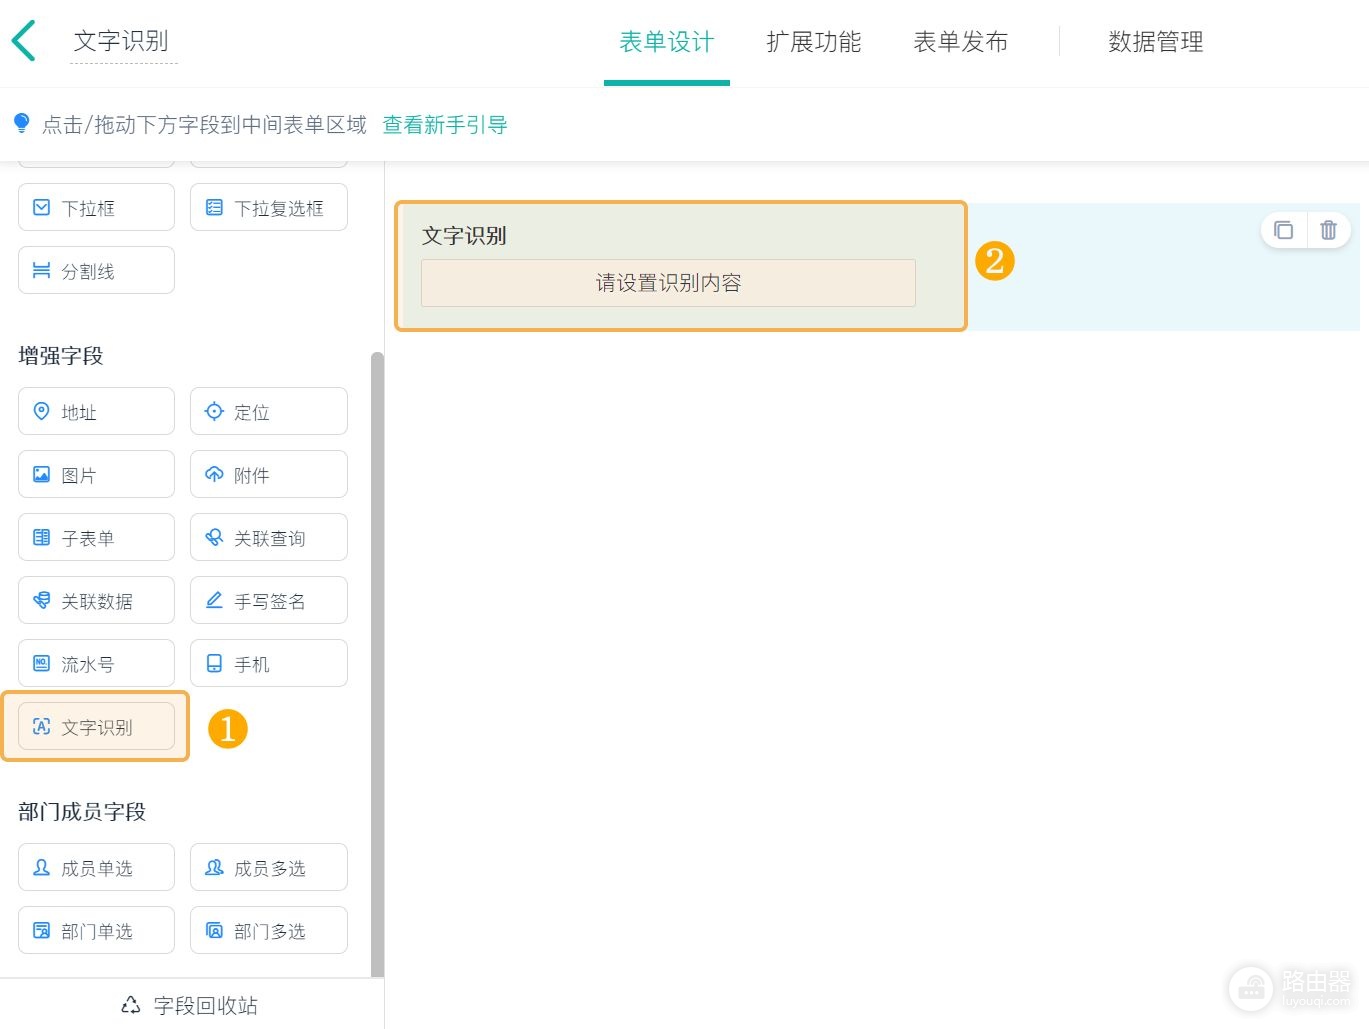Viewport: 1369px width, 1029px height.
Task: Copy the selected field with duplicate icon
Action: click(x=1283, y=230)
